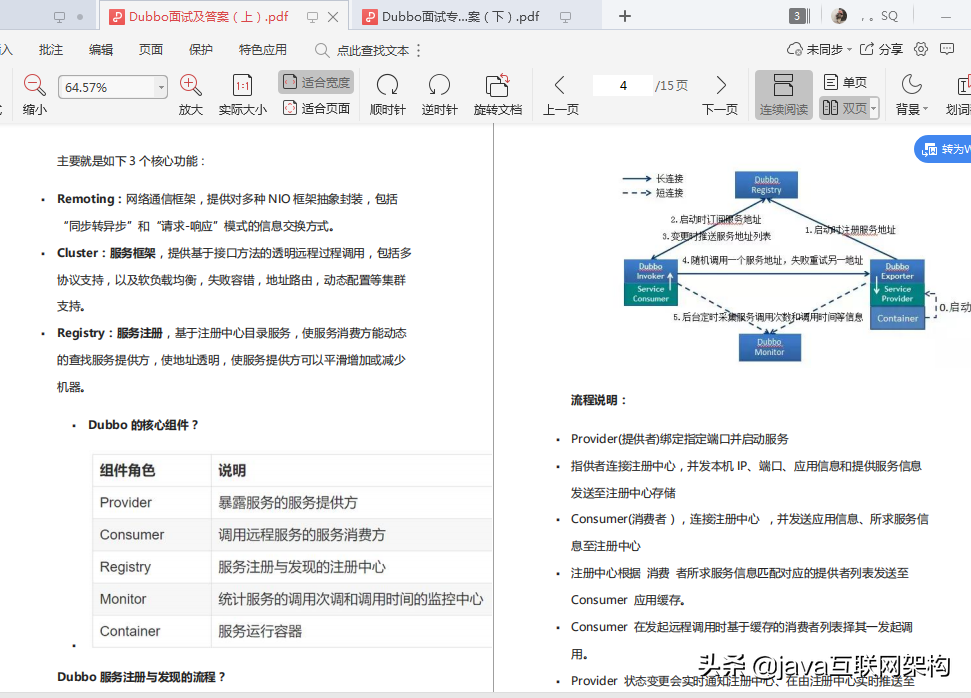Close the Dubbo面试及答案（上）.pdf tab
The image size is (971, 698).
pos(333,17)
